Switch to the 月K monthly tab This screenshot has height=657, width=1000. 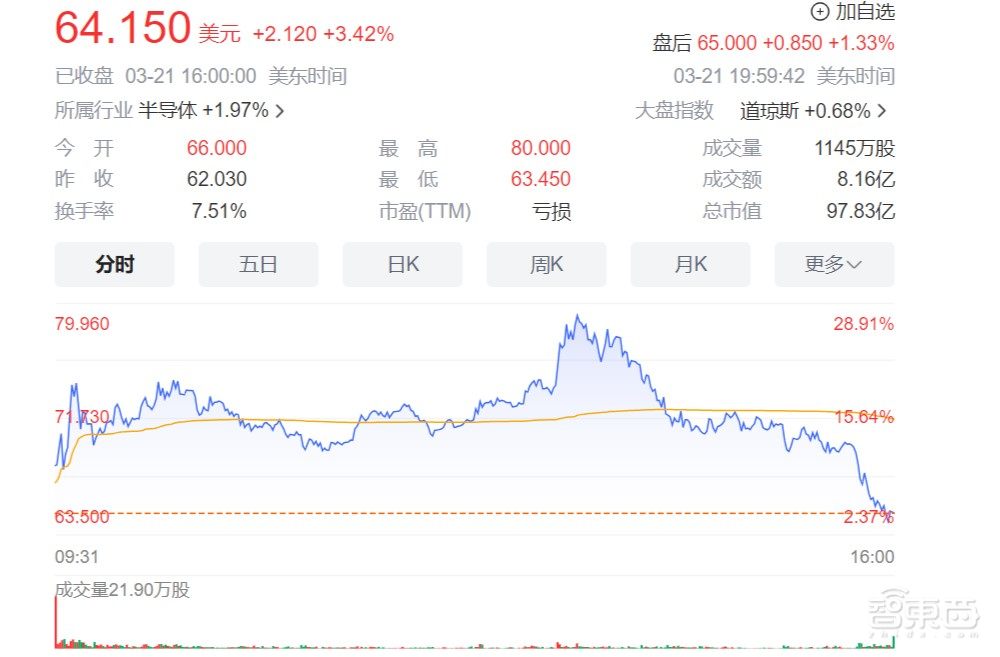tap(690, 263)
